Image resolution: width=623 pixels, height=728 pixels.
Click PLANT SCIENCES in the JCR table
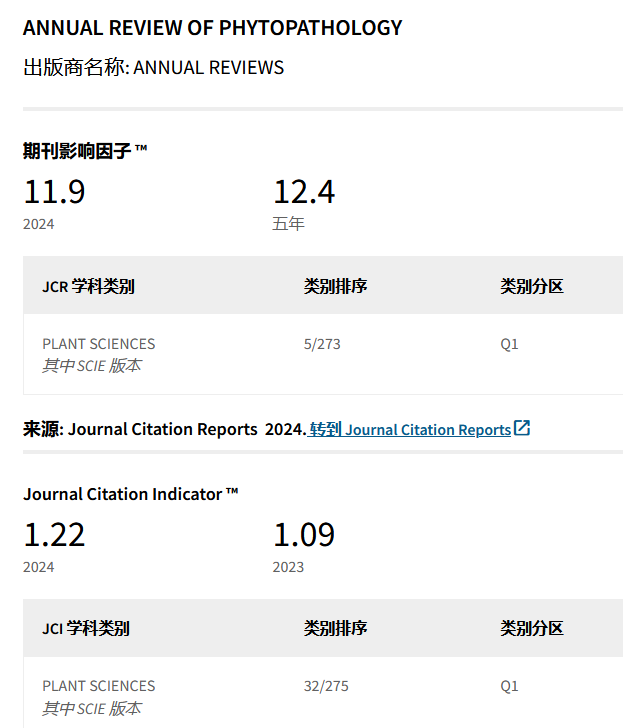98,344
